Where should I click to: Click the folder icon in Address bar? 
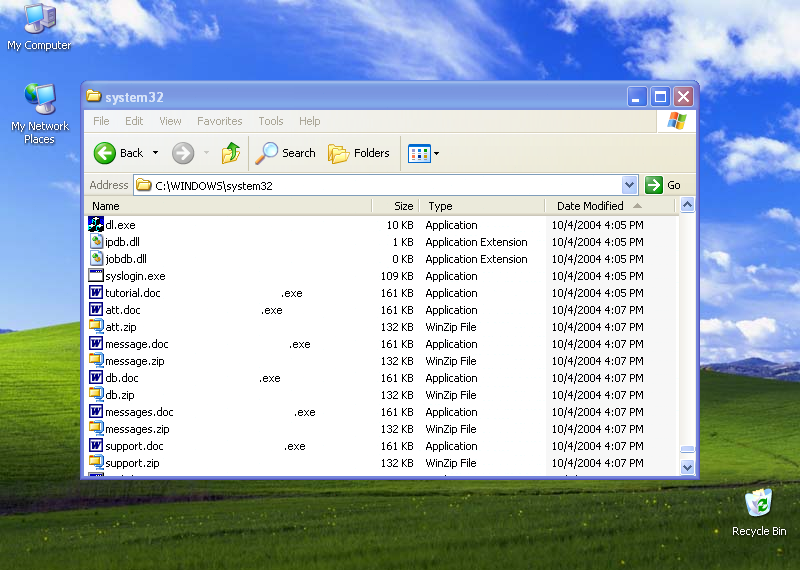click(144, 185)
